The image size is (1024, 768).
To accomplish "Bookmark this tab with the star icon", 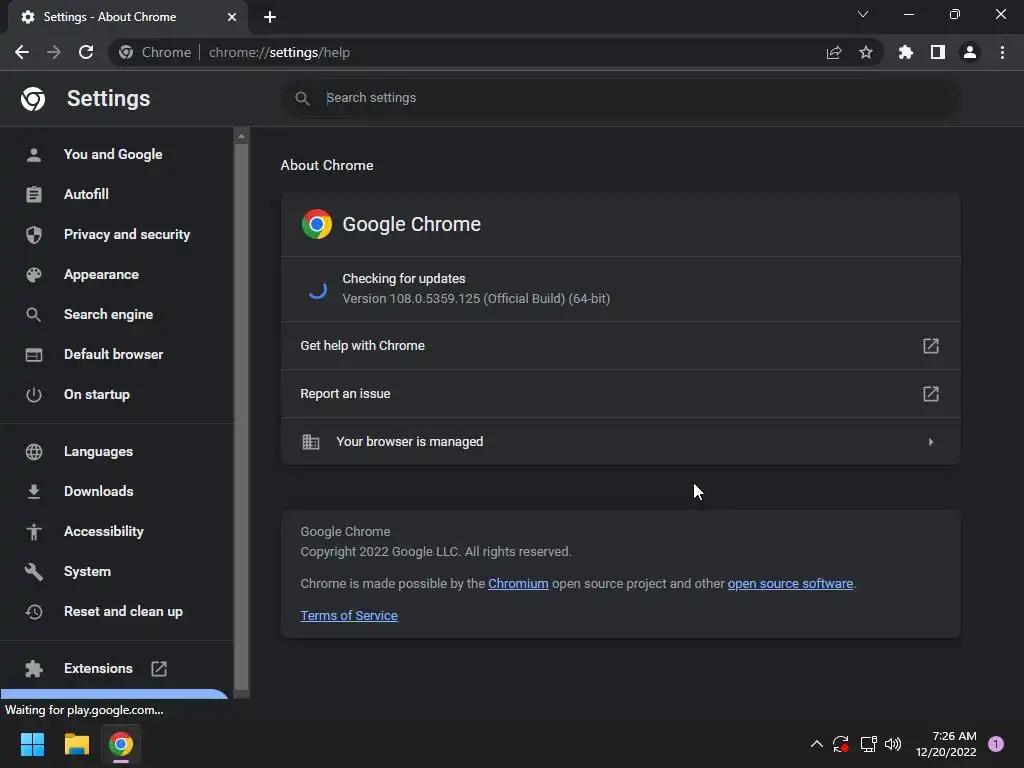I will click(x=866, y=52).
